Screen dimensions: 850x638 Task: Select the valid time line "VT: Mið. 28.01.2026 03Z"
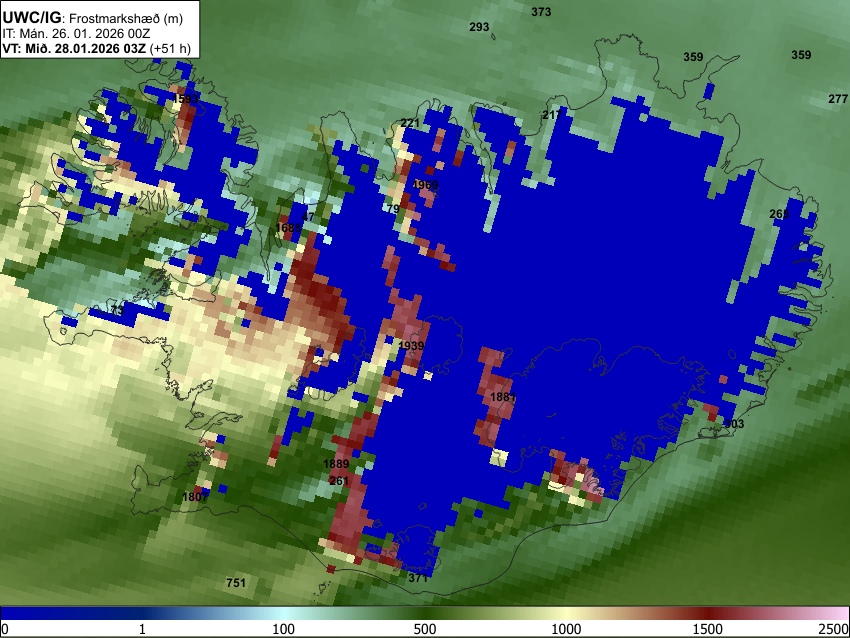click(74, 48)
